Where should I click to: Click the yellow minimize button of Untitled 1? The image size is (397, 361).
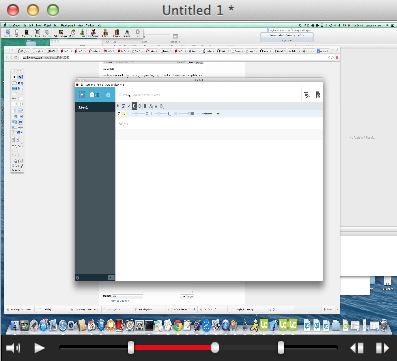pyautogui.click(x=33, y=10)
